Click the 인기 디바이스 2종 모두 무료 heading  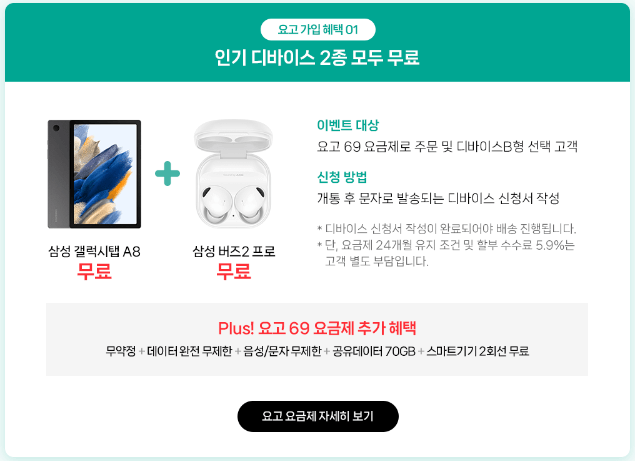[x=317, y=58]
